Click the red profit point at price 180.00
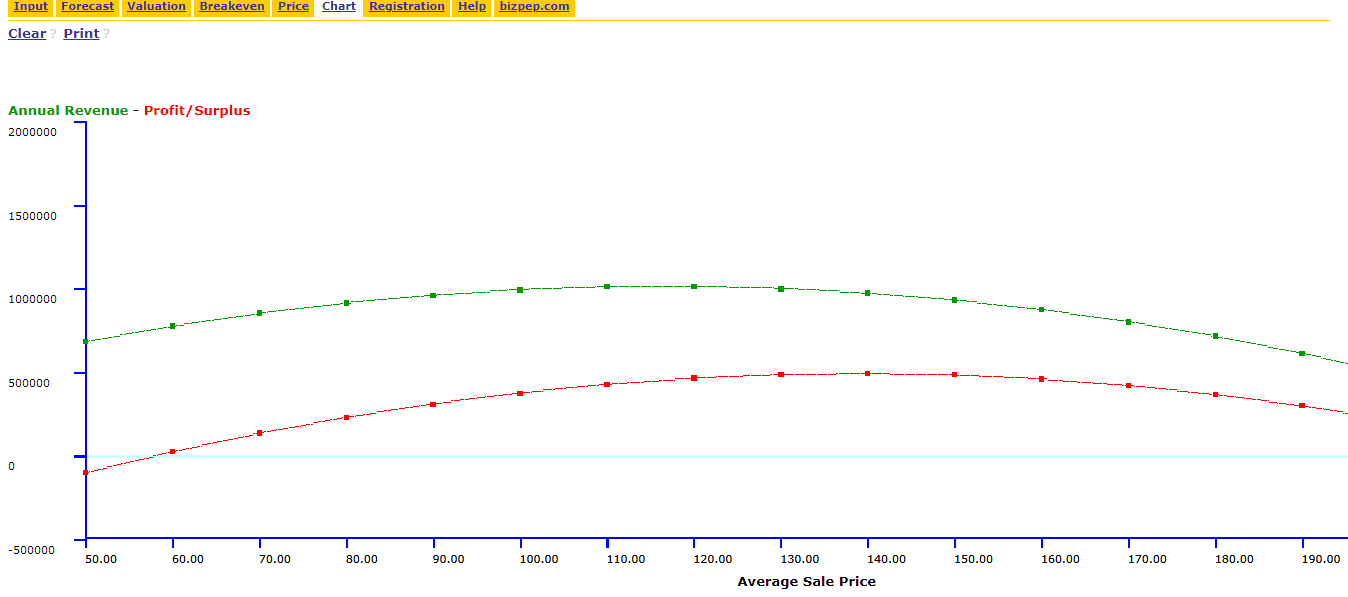This screenshot has width=1348, height=597. click(1215, 395)
